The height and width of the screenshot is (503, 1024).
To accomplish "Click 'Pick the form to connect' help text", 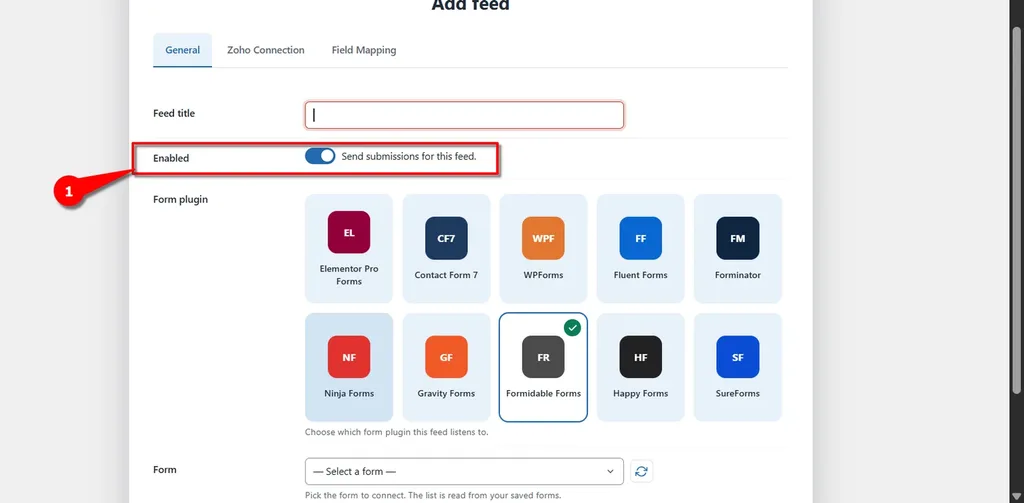I will point(433,495).
